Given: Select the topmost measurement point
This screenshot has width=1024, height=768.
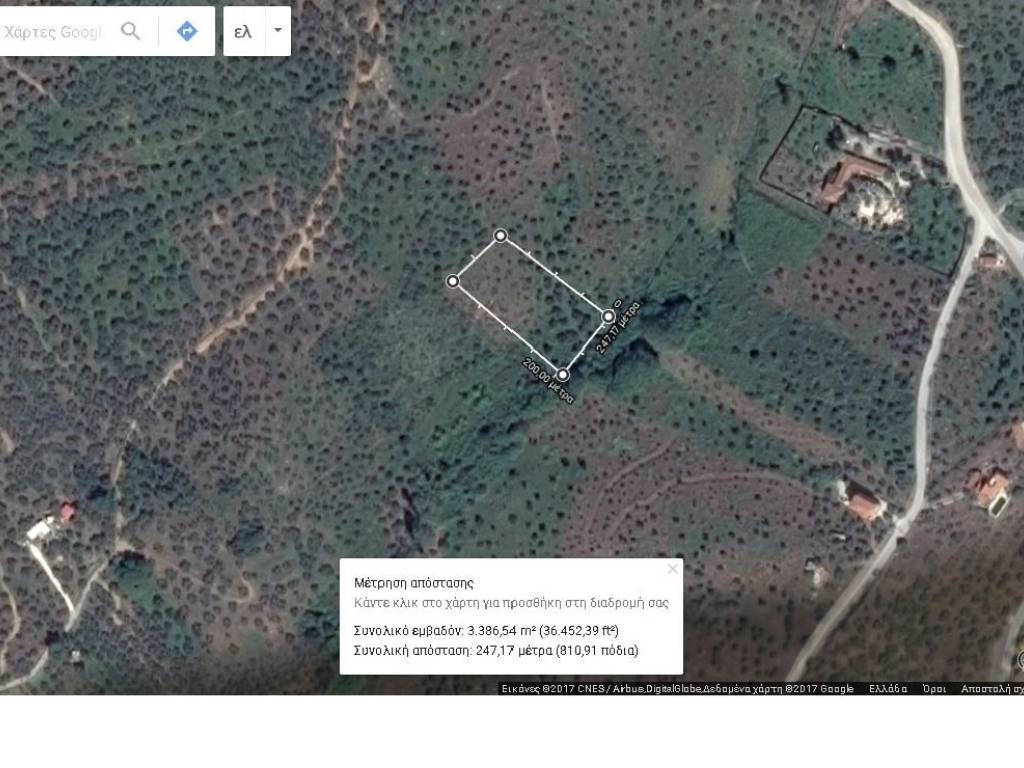Looking at the screenshot, I should [500, 236].
